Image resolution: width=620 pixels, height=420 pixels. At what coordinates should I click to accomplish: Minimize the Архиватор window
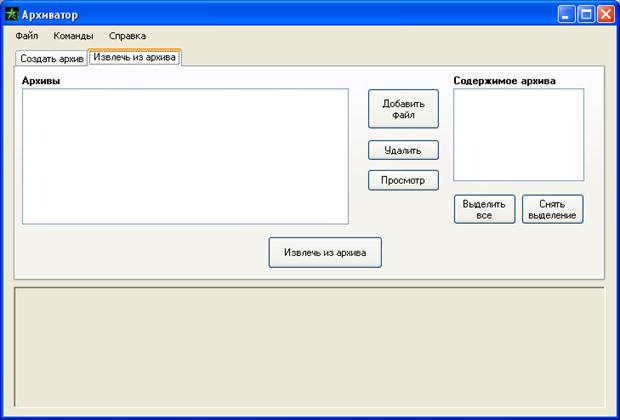(567, 14)
